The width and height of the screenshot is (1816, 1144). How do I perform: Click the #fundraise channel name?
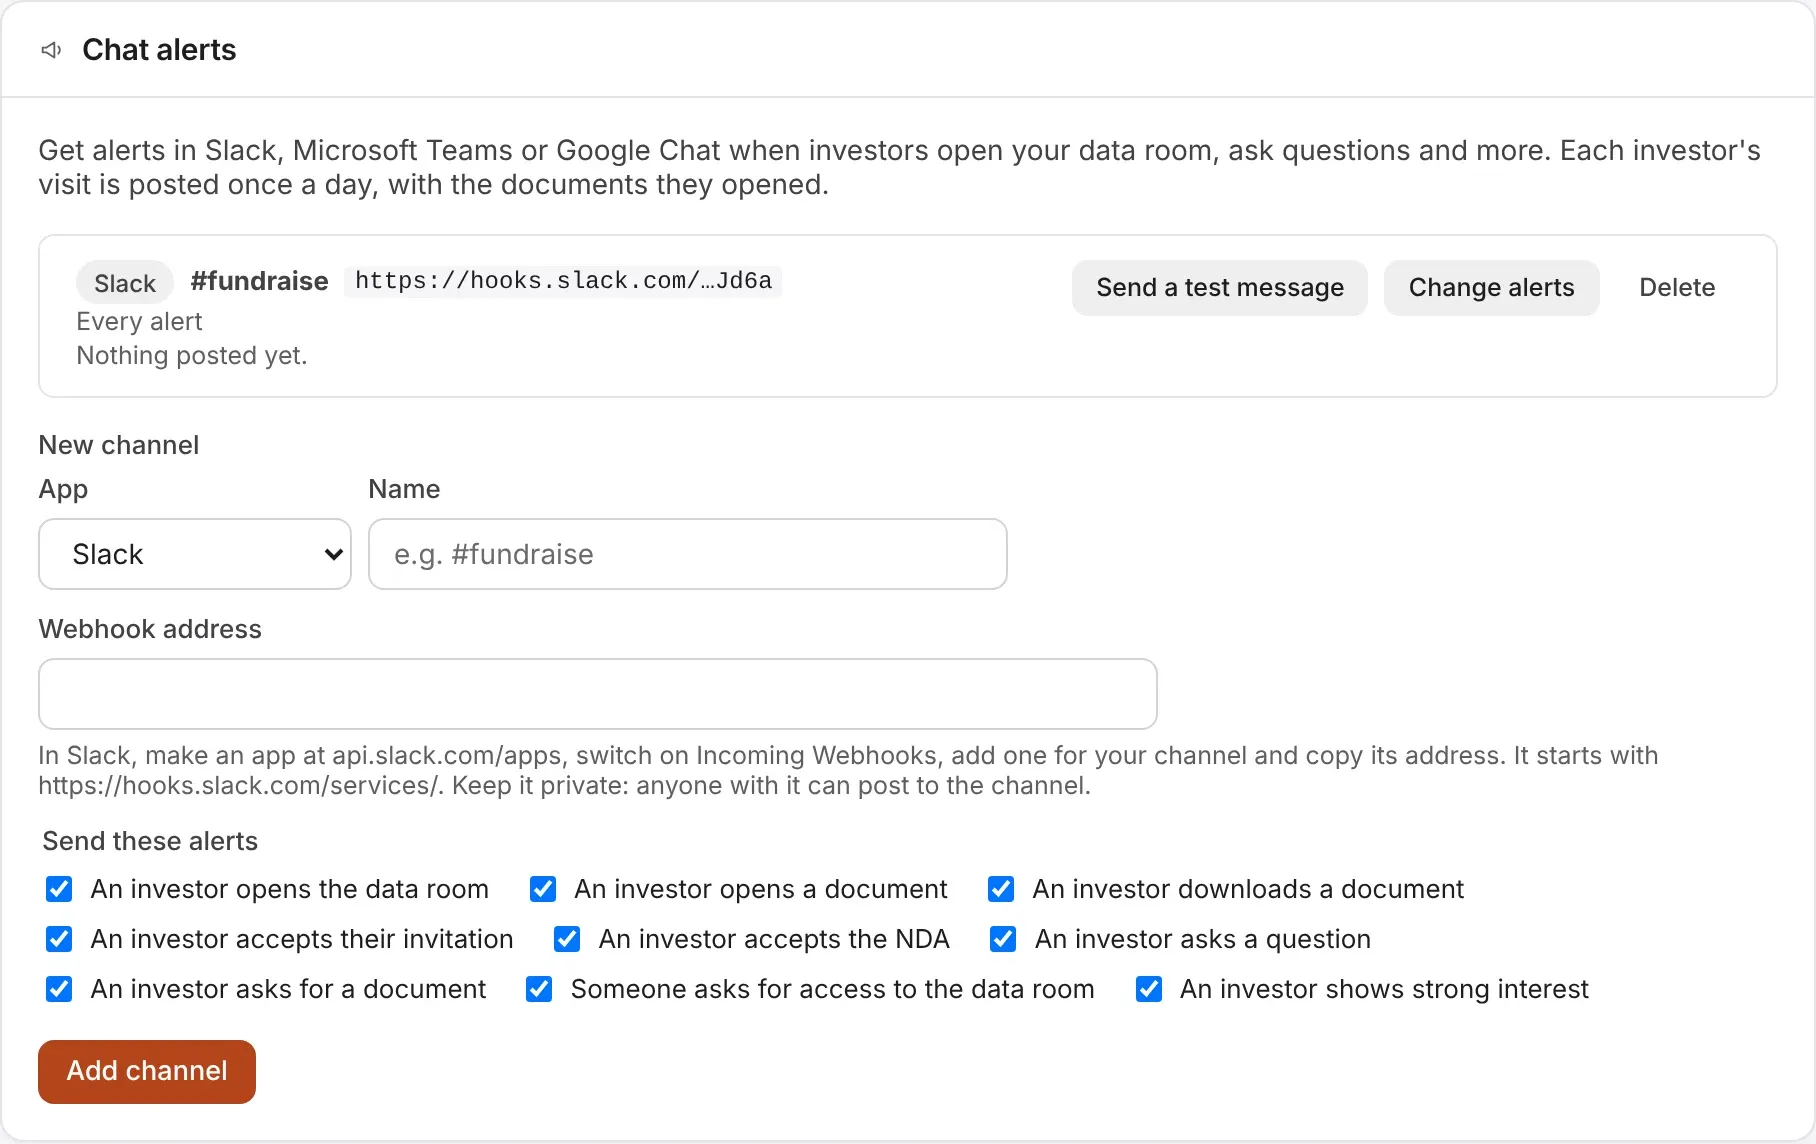[x=259, y=281]
